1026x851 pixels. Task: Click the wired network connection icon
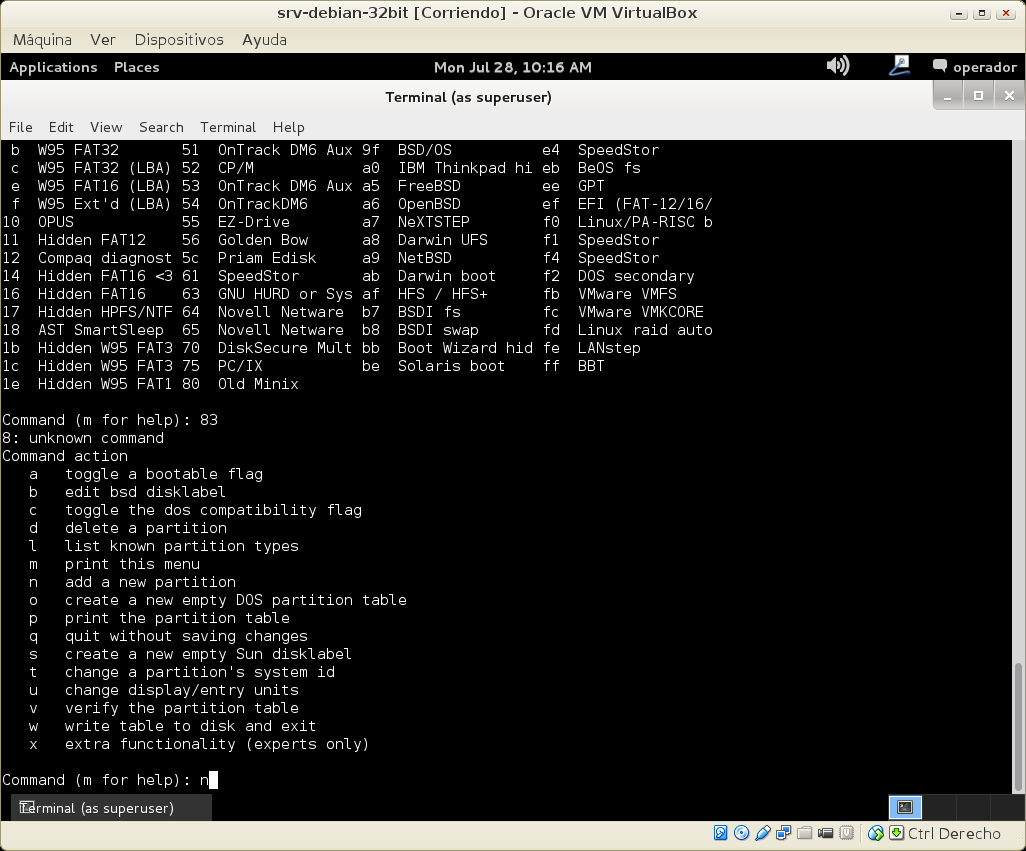(x=899, y=66)
